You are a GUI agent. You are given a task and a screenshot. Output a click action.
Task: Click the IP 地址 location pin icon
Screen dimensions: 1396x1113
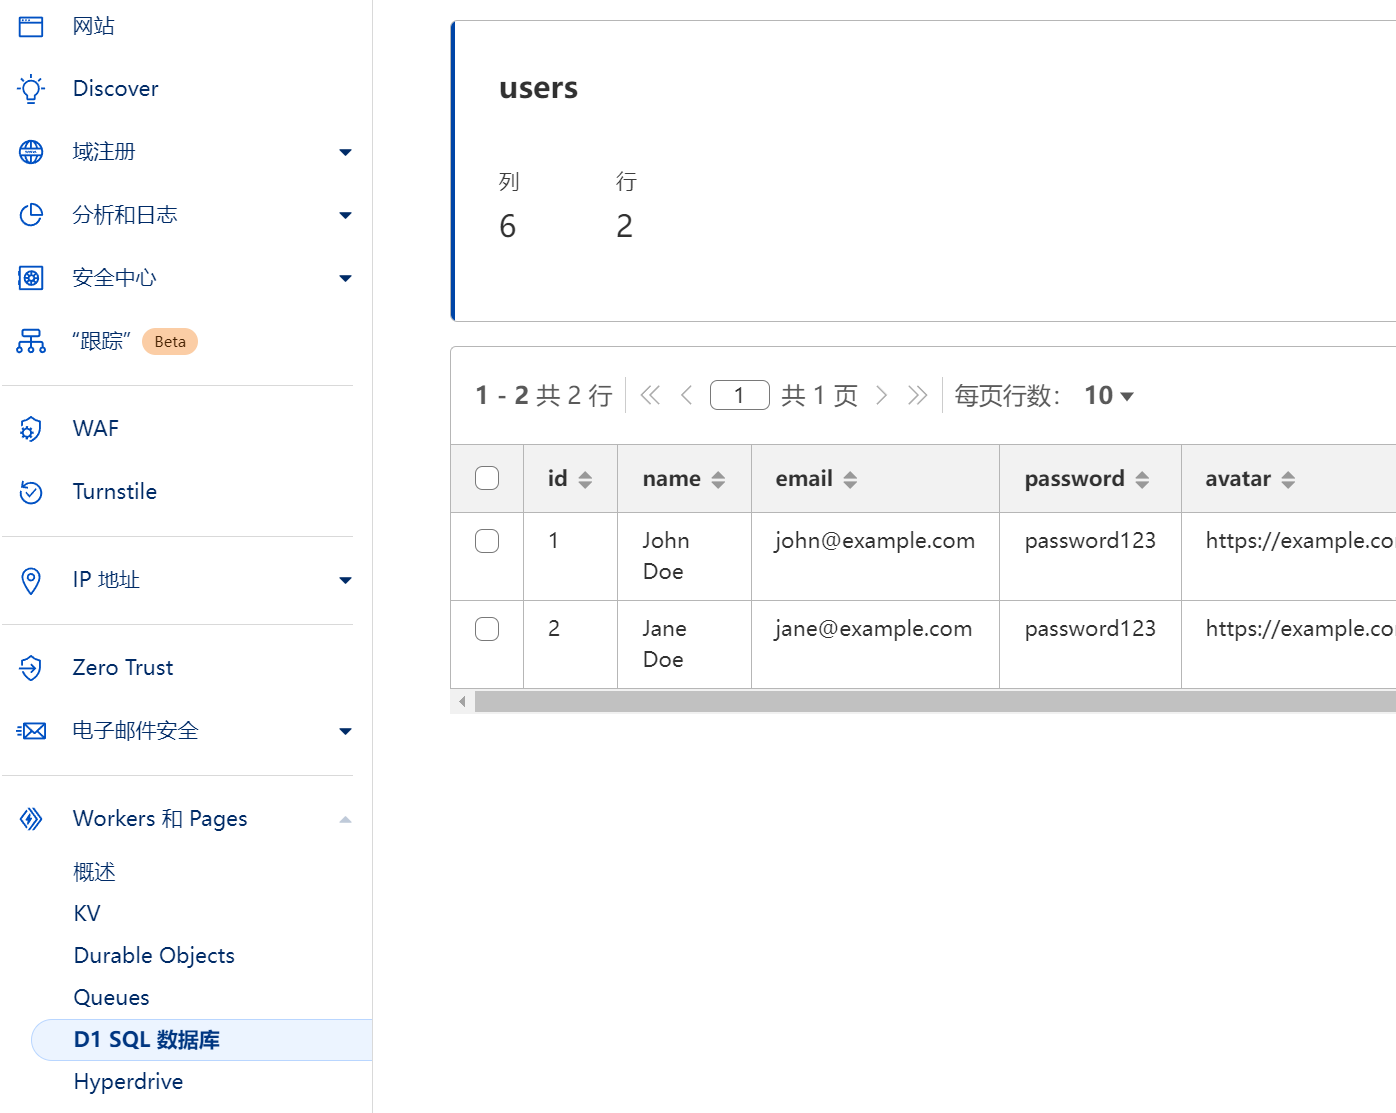click(31, 580)
